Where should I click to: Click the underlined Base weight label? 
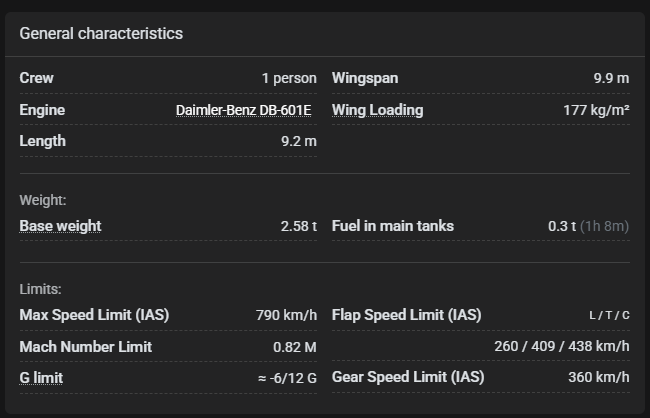[60, 226]
